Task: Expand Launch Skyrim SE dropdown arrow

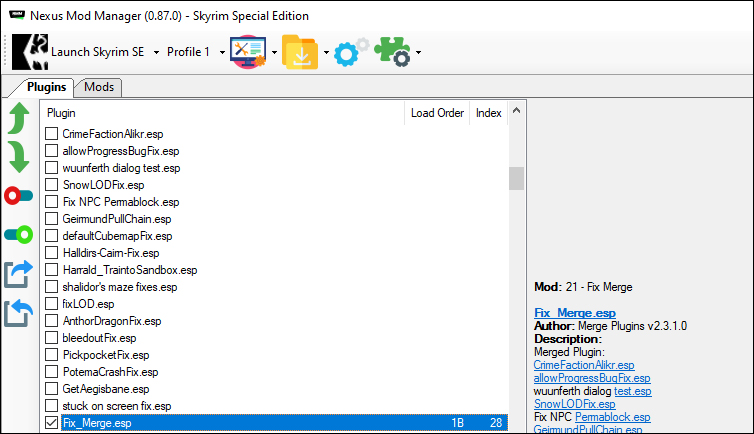Action: click(156, 52)
